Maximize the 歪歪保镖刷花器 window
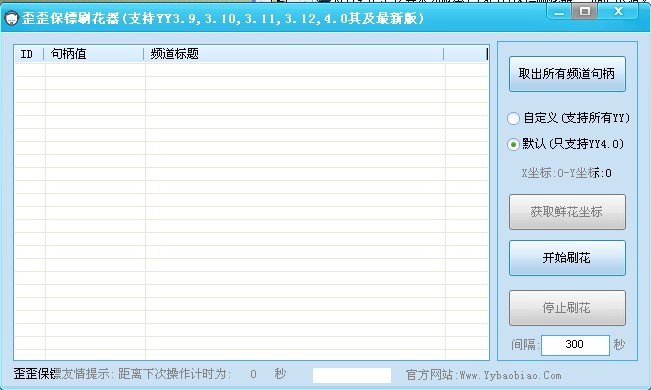 click(585, 12)
